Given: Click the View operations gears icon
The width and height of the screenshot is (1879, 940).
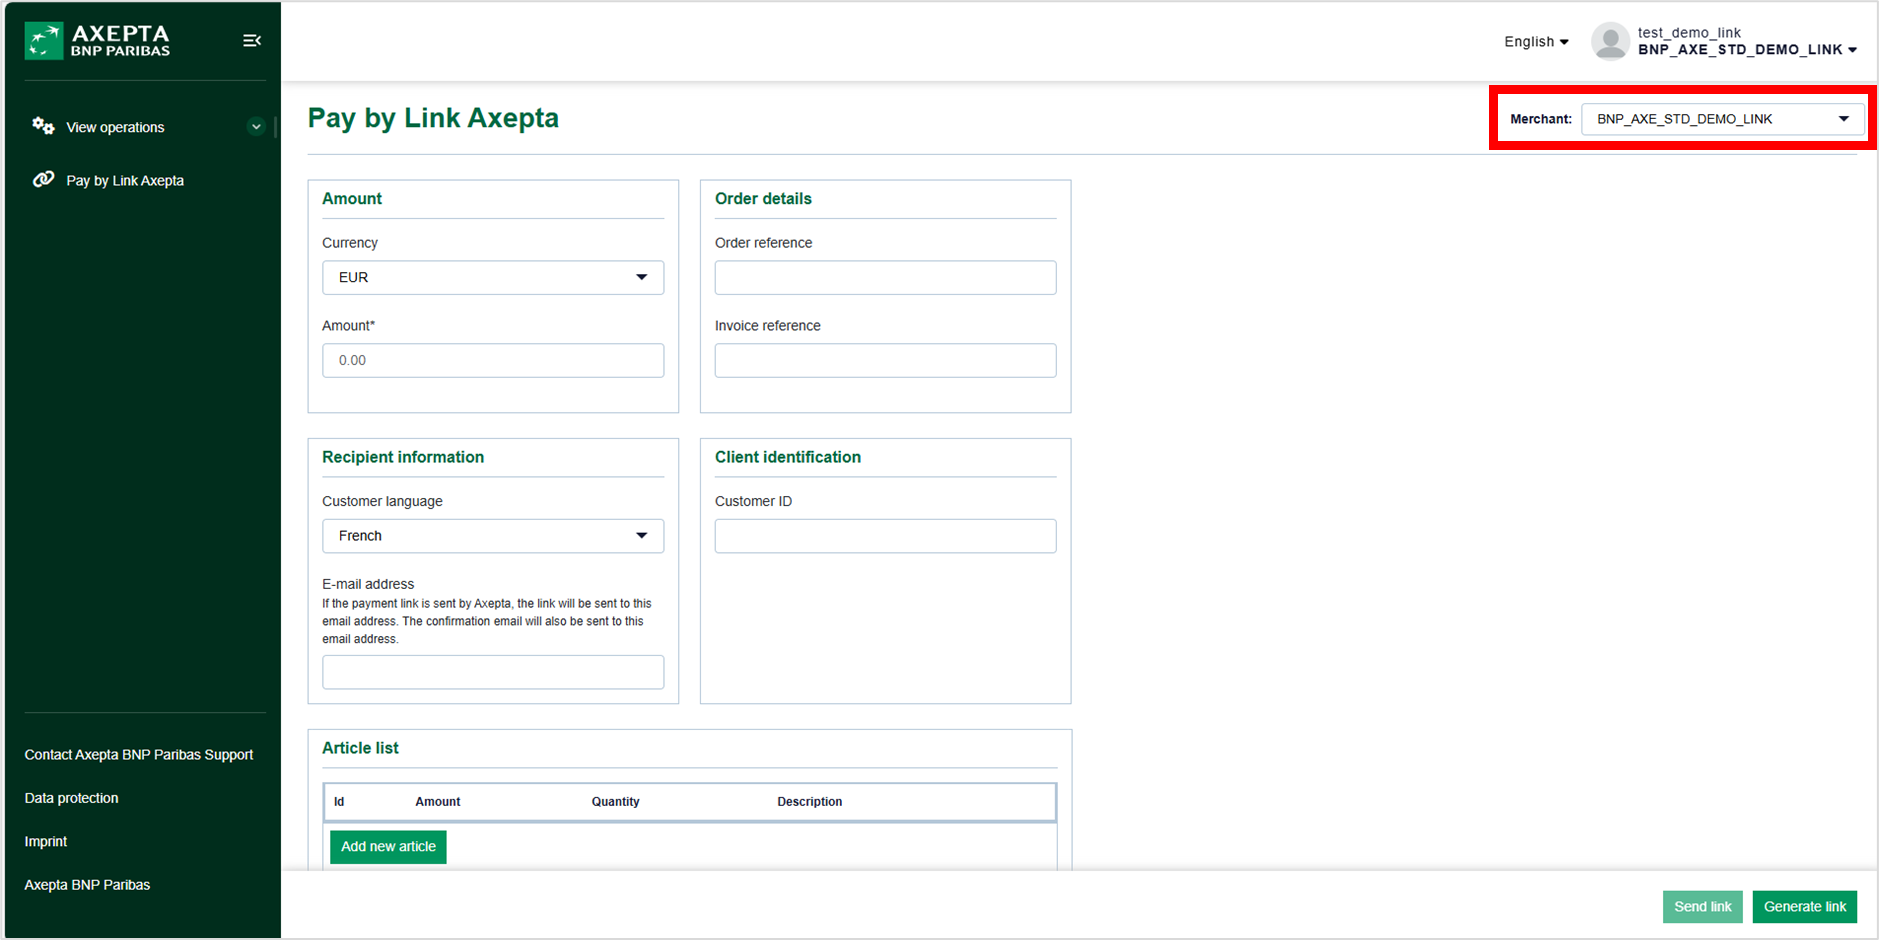Looking at the screenshot, I should click(43, 126).
